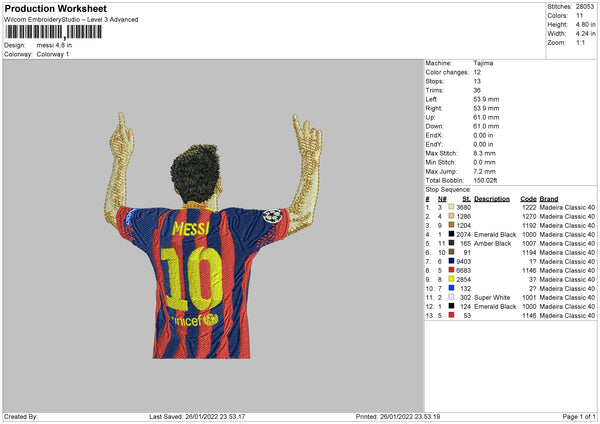Click the Color changes value 12
The width and height of the screenshot is (600, 424).
point(477,72)
